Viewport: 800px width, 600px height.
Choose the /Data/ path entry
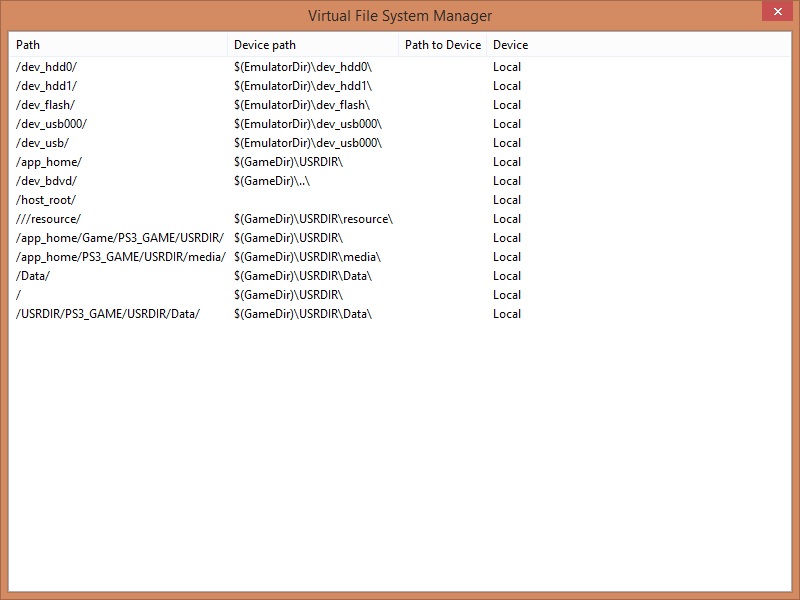33,276
